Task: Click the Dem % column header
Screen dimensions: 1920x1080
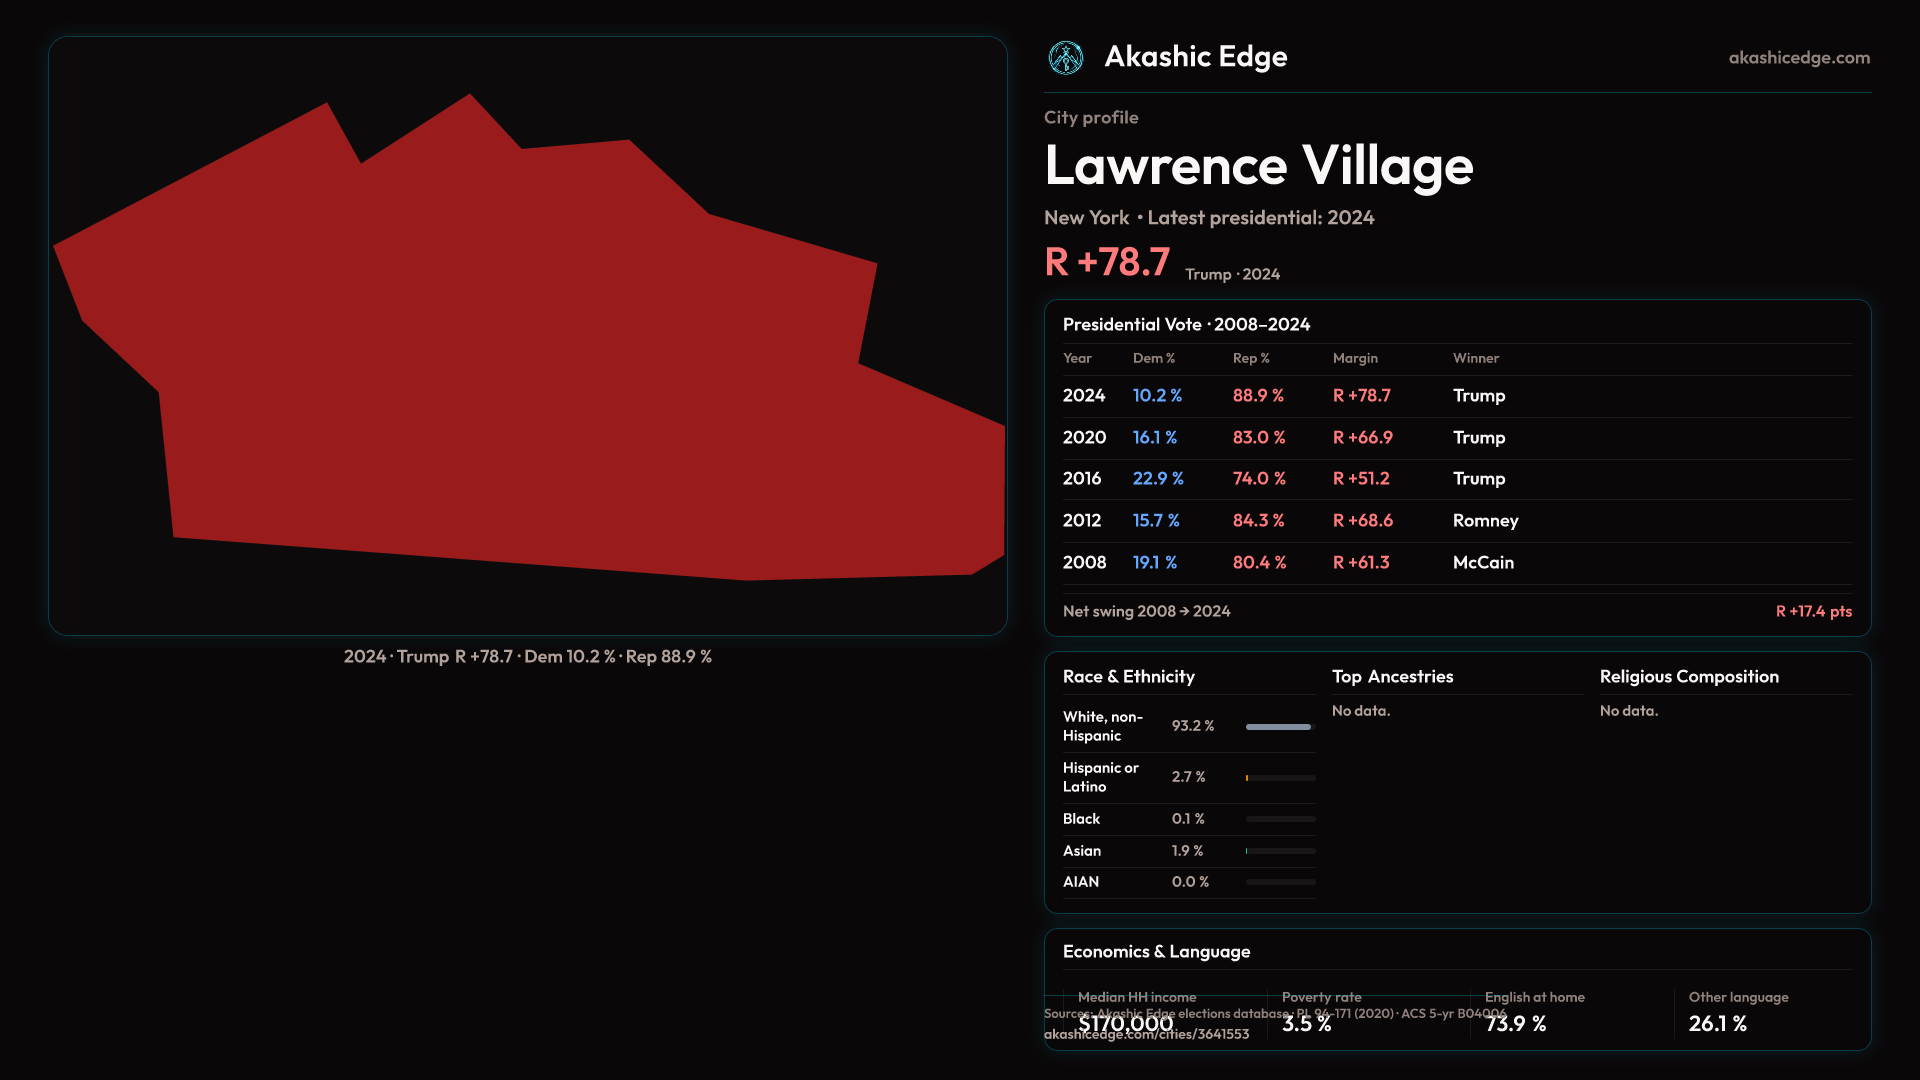Action: tap(1153, 358)
